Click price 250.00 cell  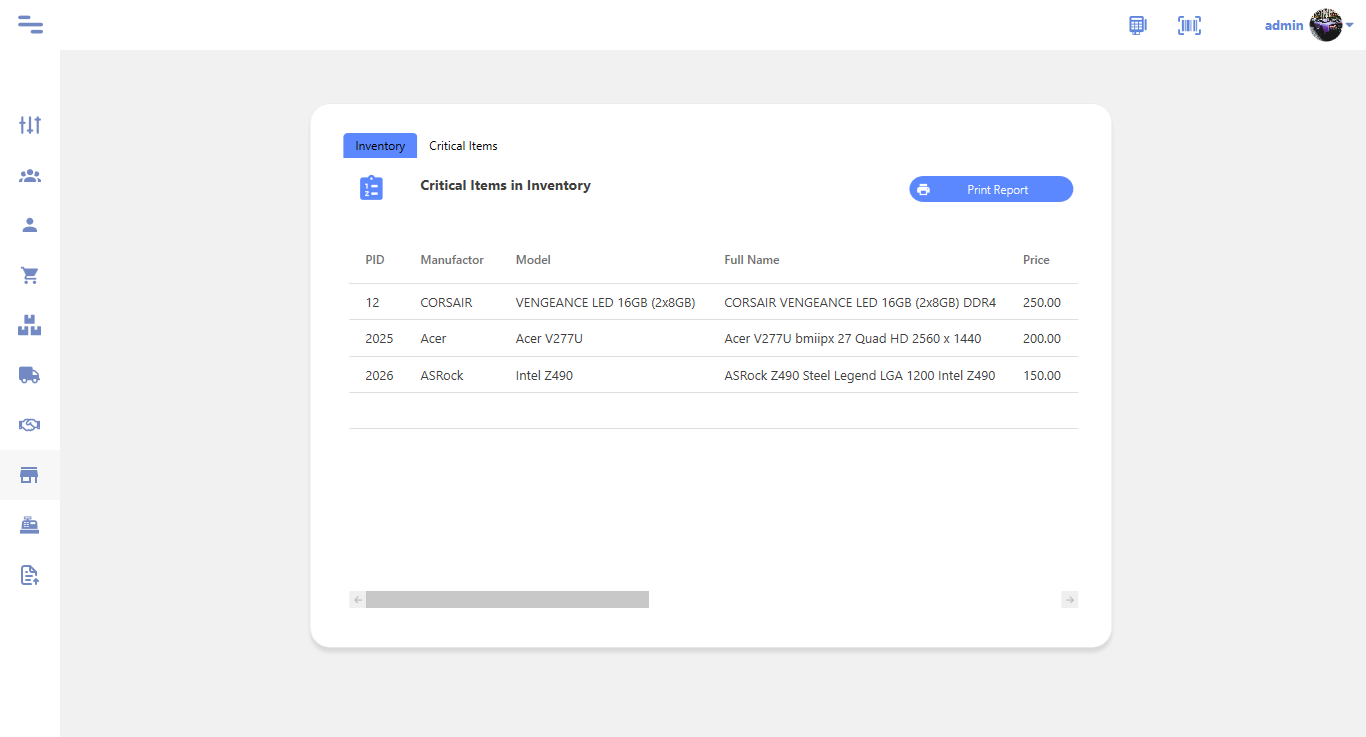tap(1042, 302)
